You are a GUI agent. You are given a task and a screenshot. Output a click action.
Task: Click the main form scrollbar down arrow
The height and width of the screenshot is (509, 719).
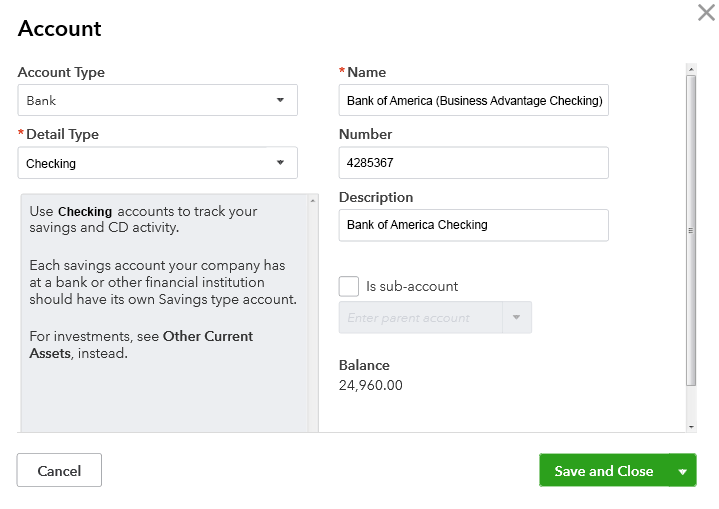(691, 427)
